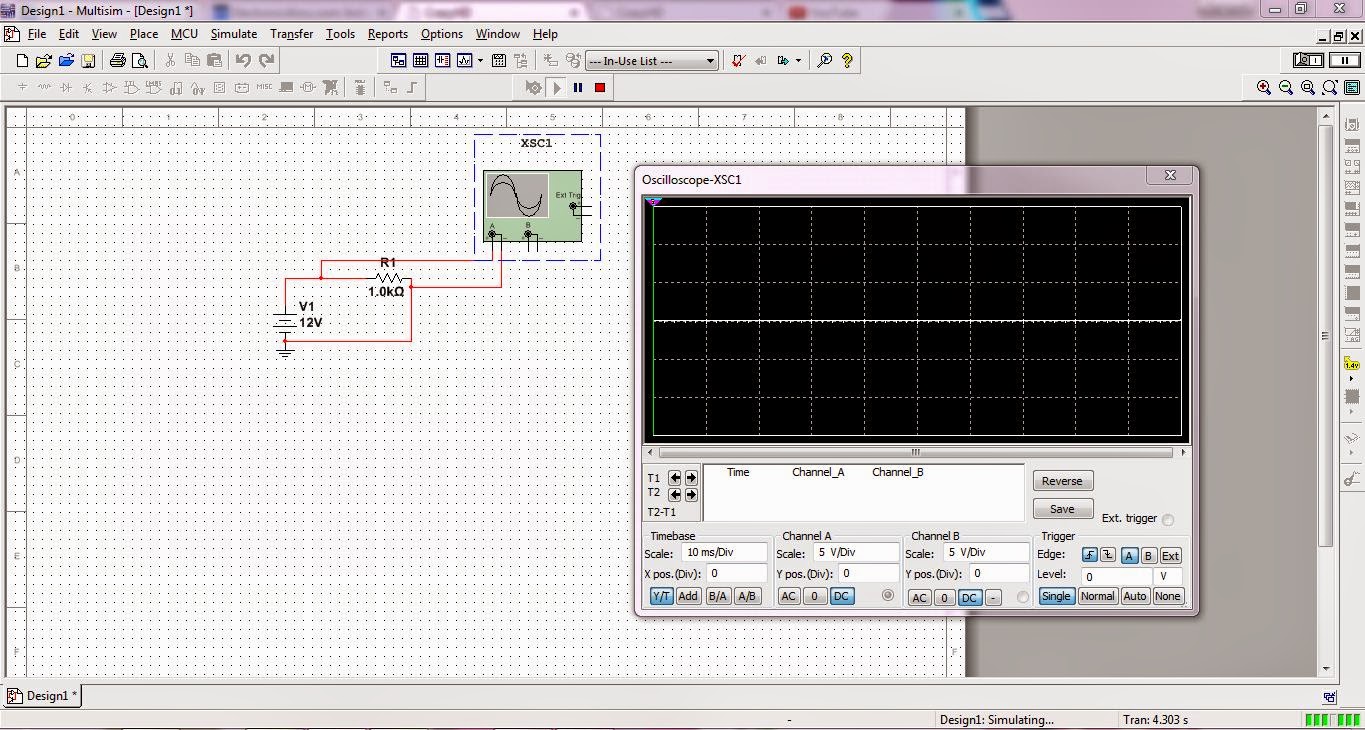
Task: Click the Print icon in the toolbar
Action: 117,60
